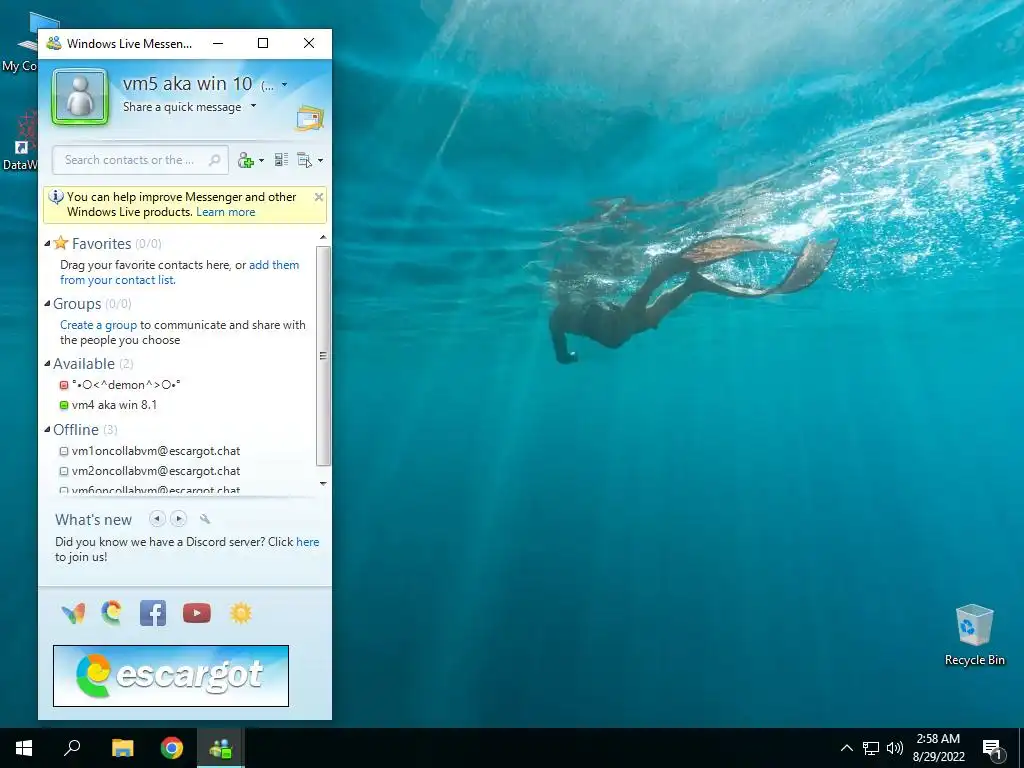The image size is (1024, 768).
Task: Open the MSN butterfly icon
Action: [73, 613]
